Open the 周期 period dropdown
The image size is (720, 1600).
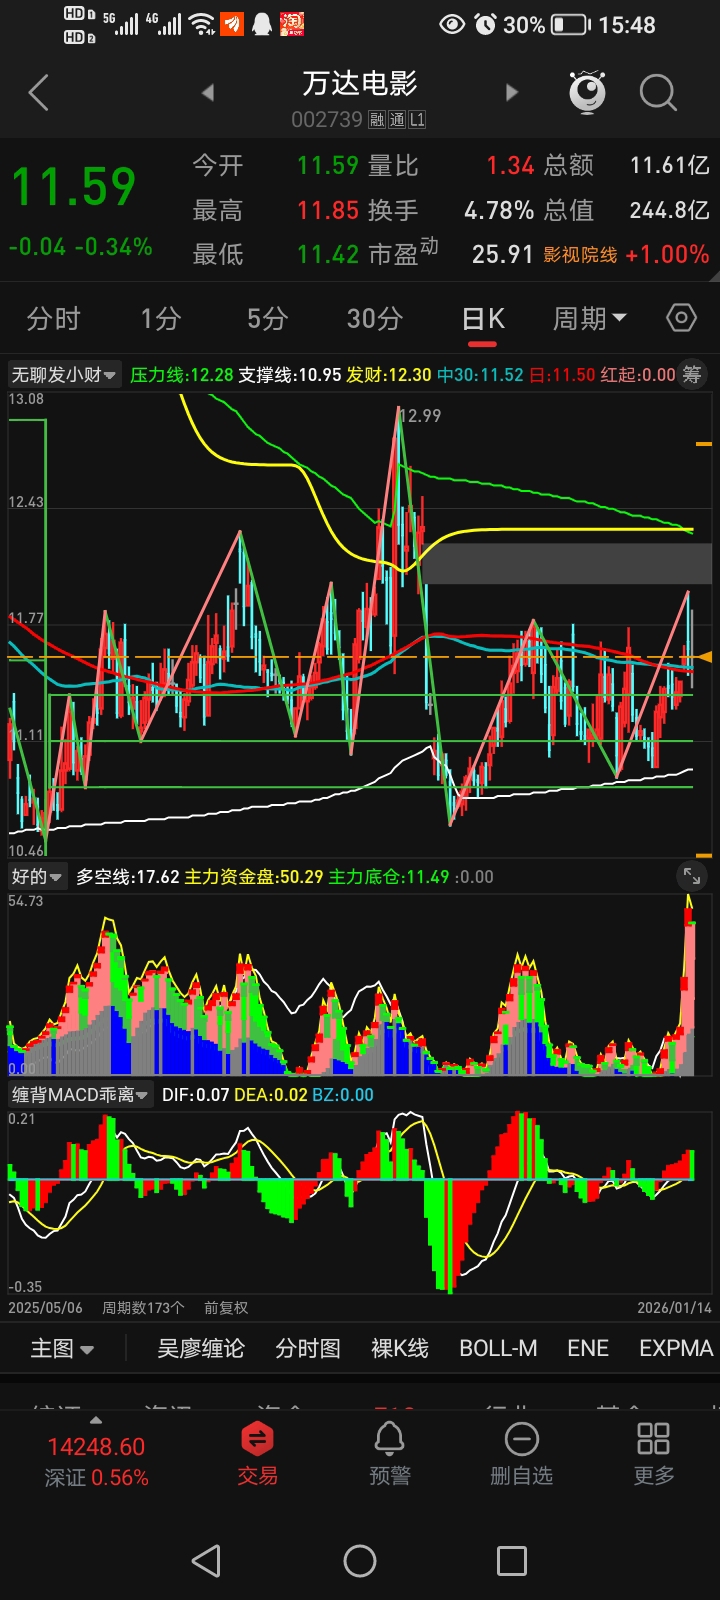(590, 319)
